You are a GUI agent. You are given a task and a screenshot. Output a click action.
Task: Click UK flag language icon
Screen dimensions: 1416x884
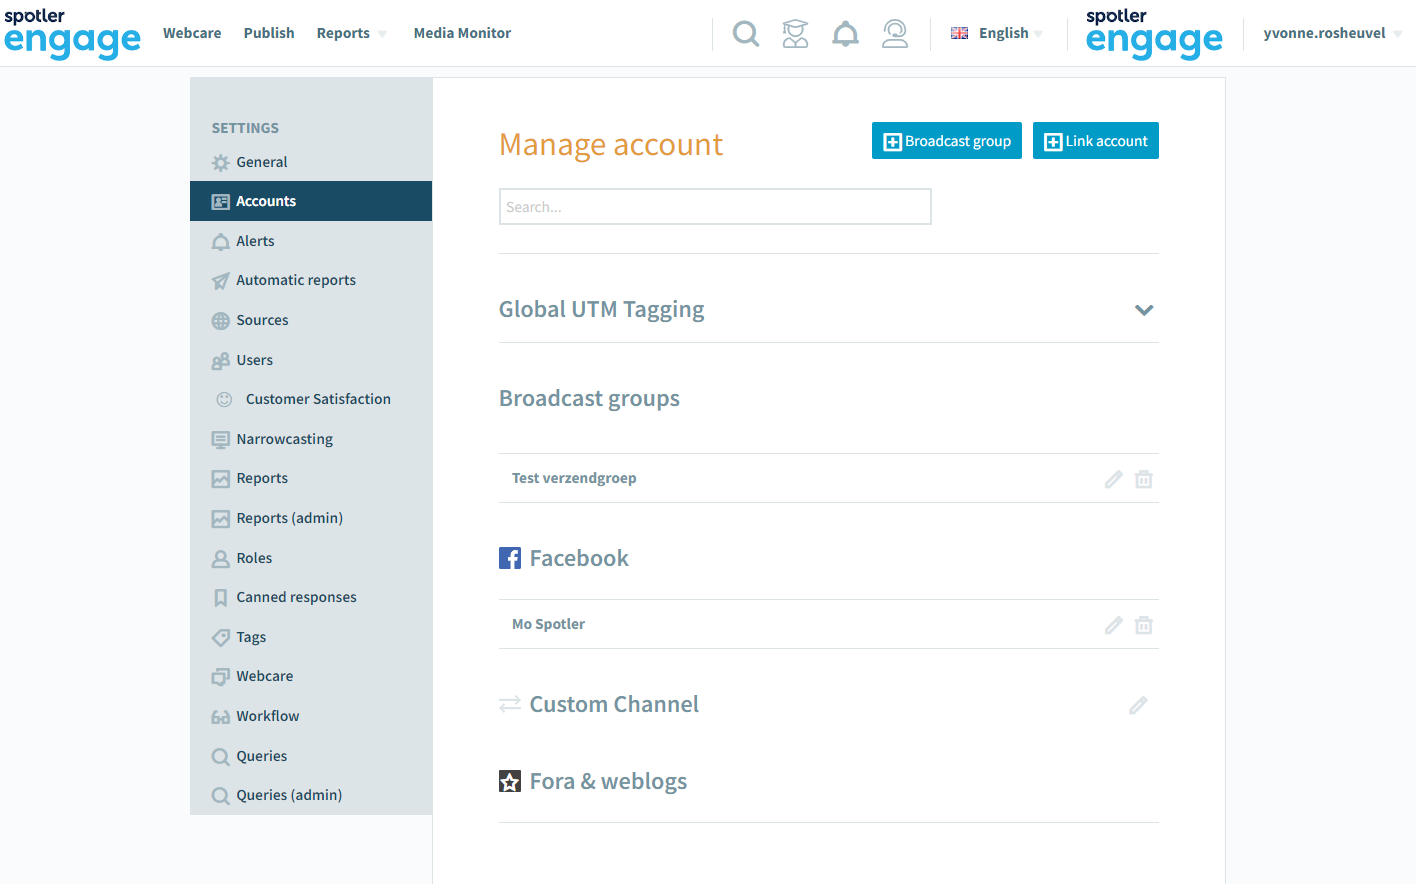click(959, 33)
